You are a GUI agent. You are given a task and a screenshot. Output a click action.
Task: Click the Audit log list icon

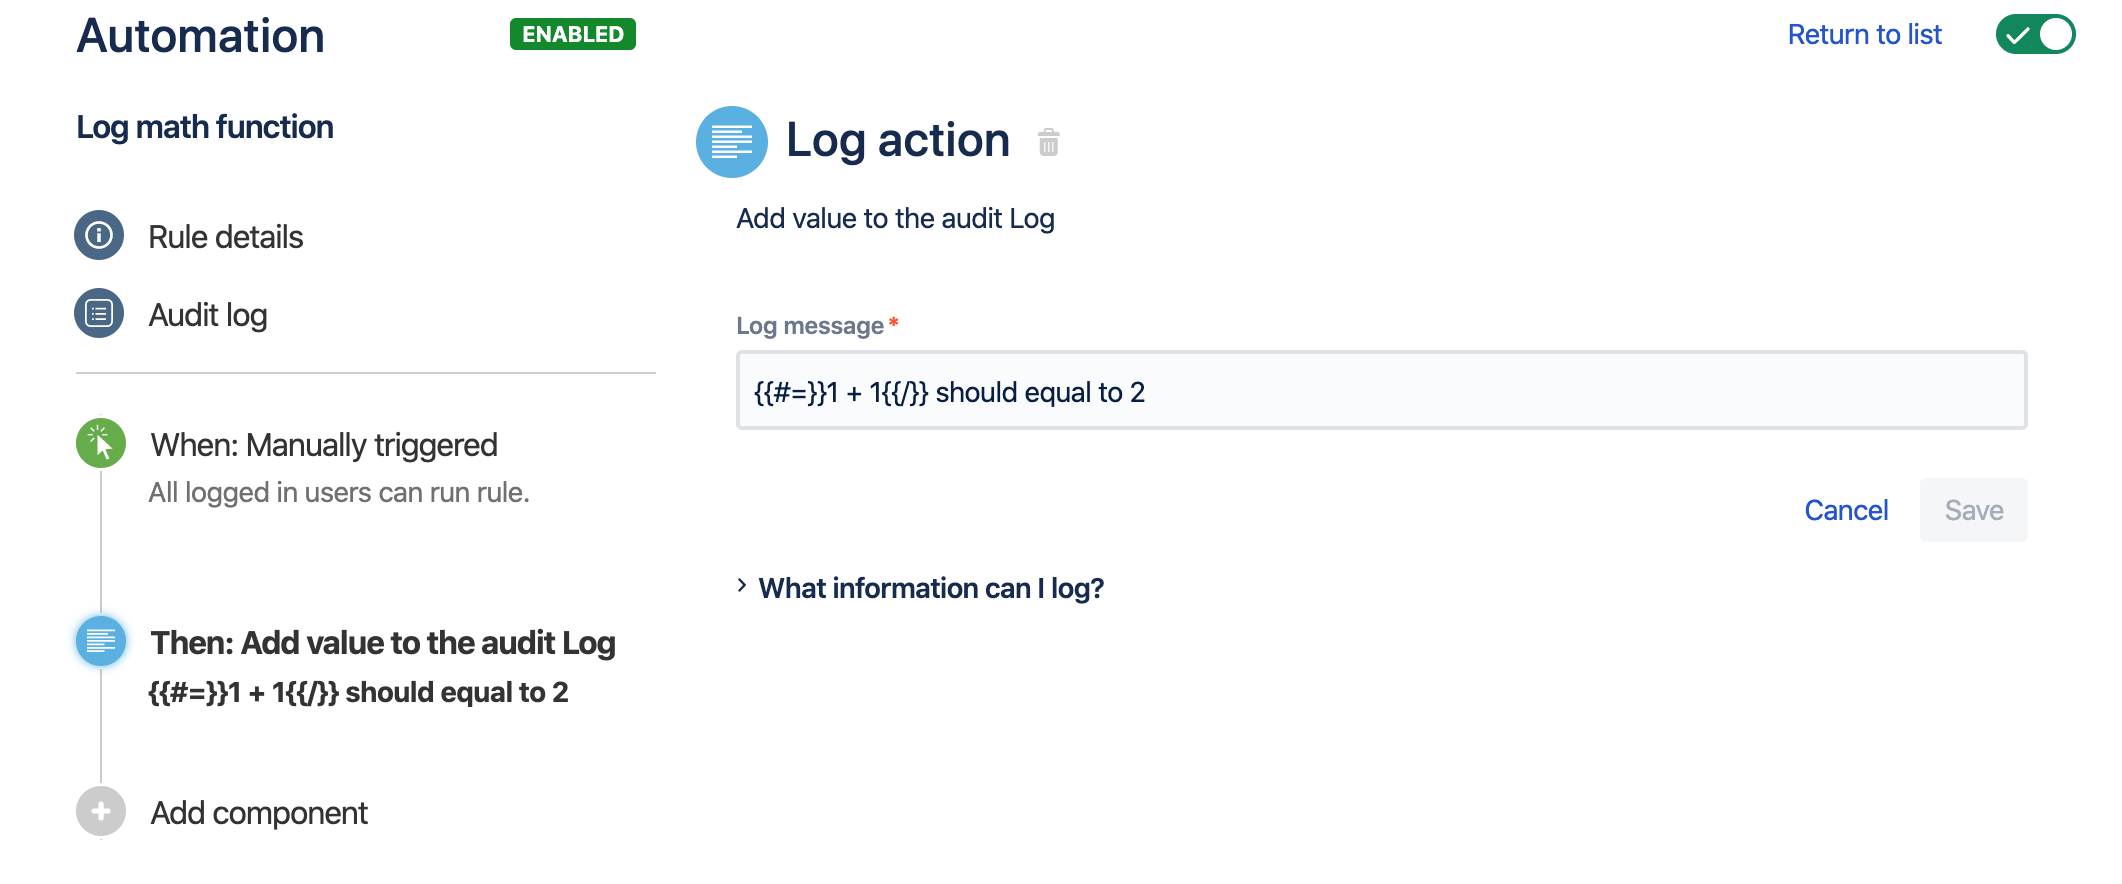pos(99,314)
